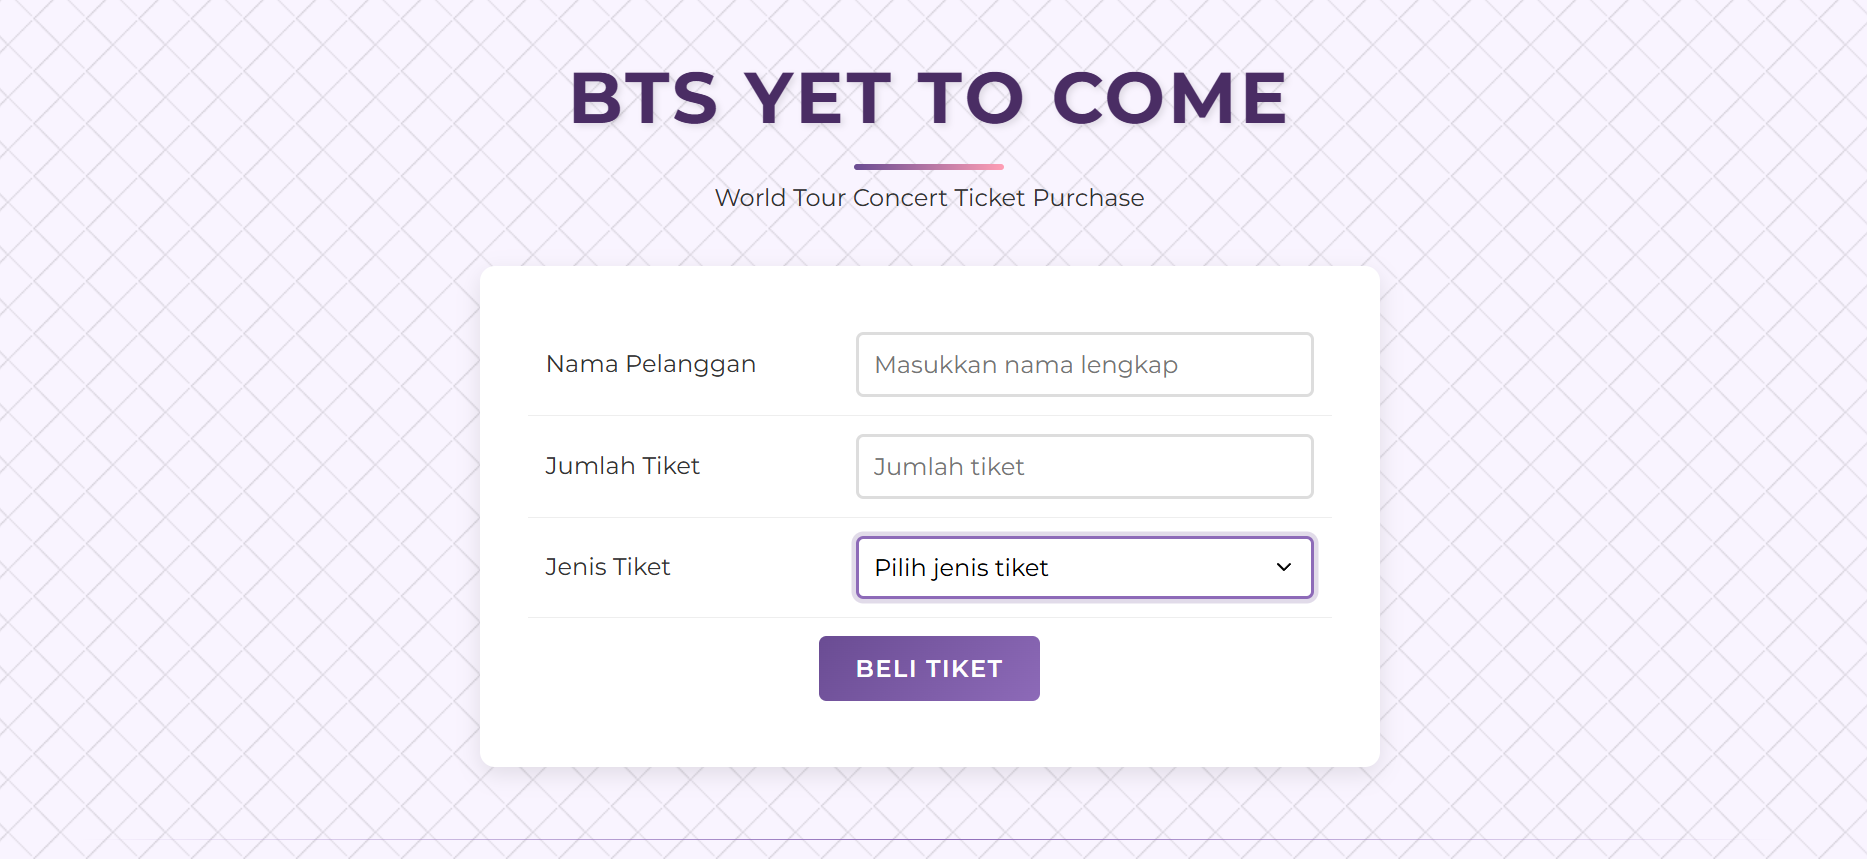The height and width of the screenshot is (859, 1867).
Task: Click inside the 'Jumlah tiket' quantity box
Action: [1084, 466]
